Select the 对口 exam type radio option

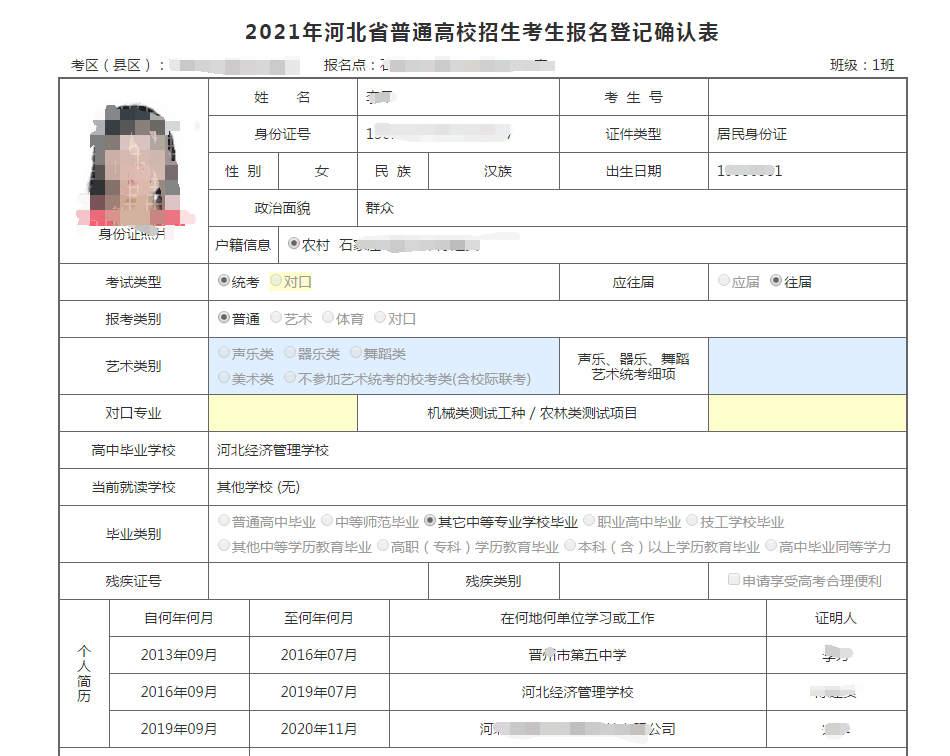coord(276,280)
